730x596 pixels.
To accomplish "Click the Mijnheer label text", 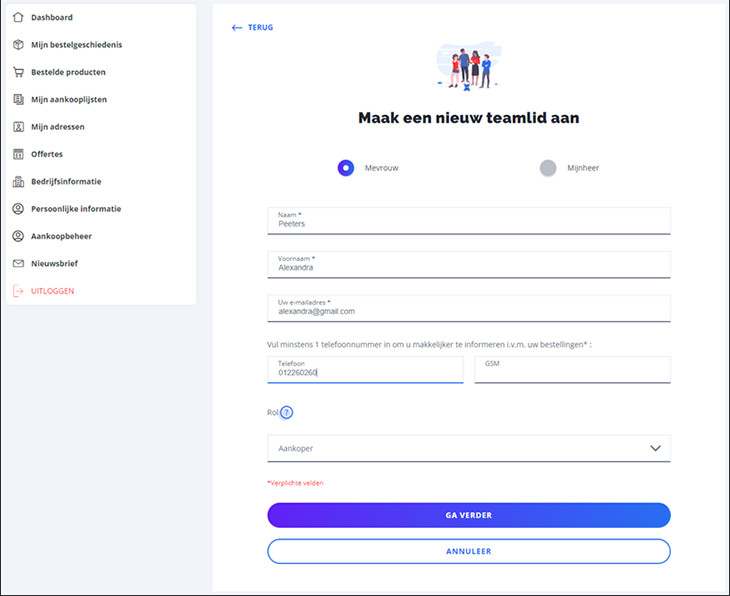I will (583, 168).
